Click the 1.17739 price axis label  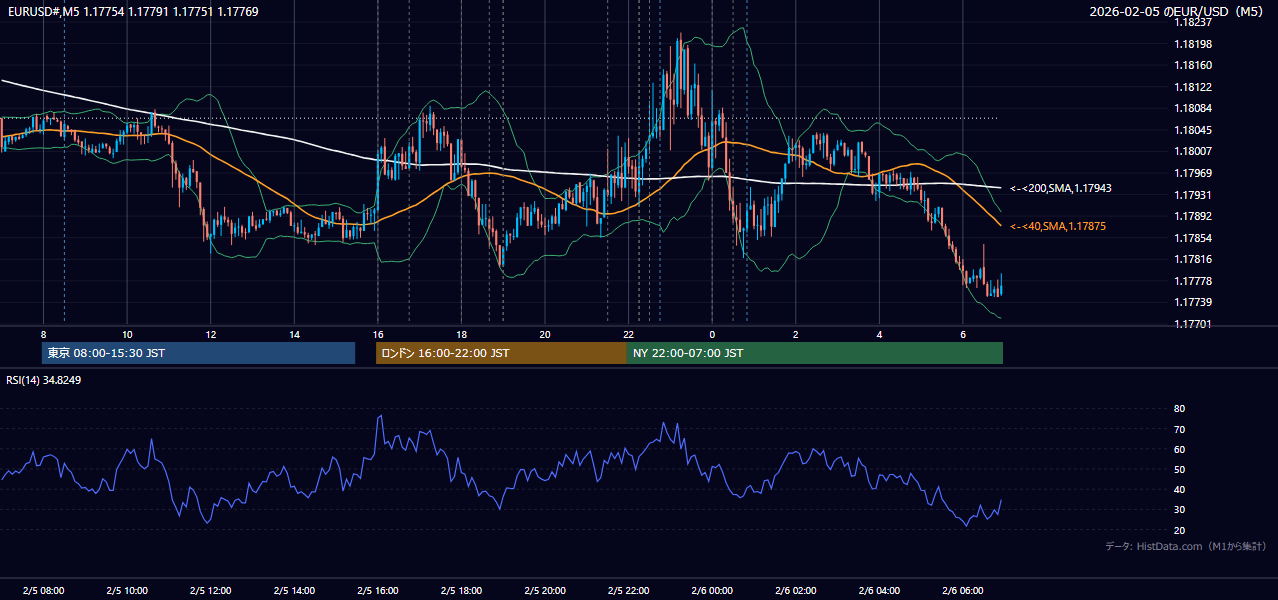point(1194,302)
